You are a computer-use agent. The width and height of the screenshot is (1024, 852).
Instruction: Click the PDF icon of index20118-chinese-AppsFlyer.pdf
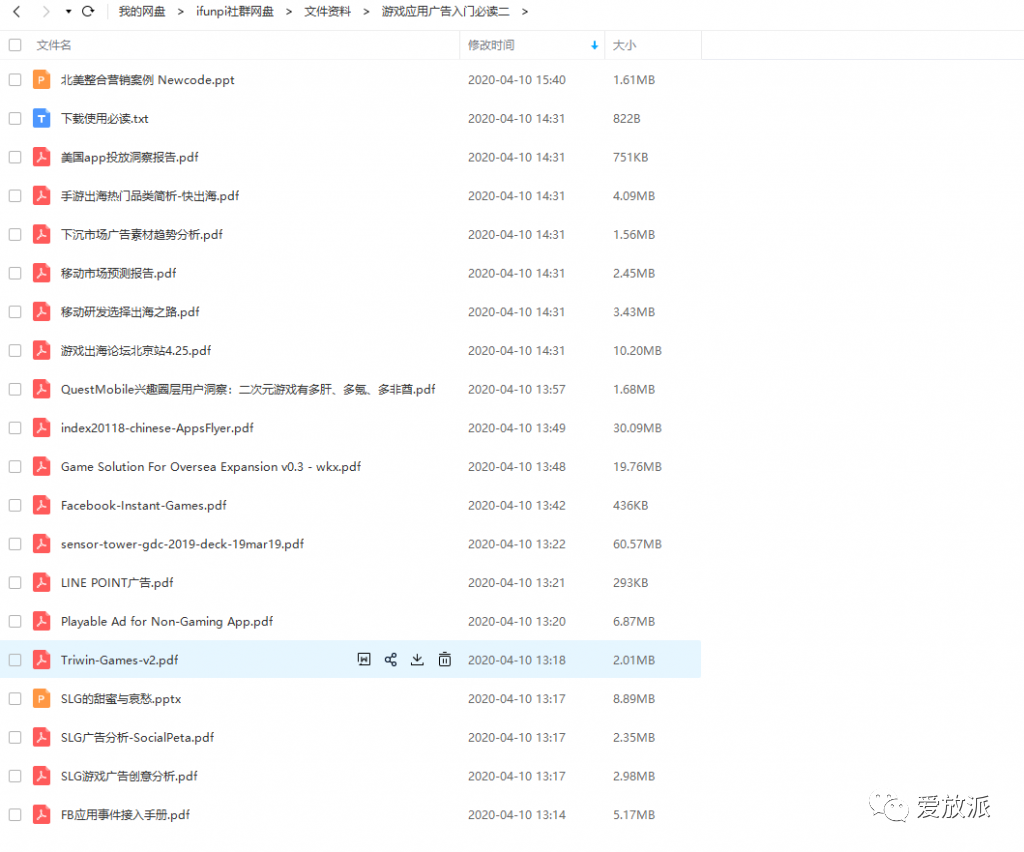(41, 428)
